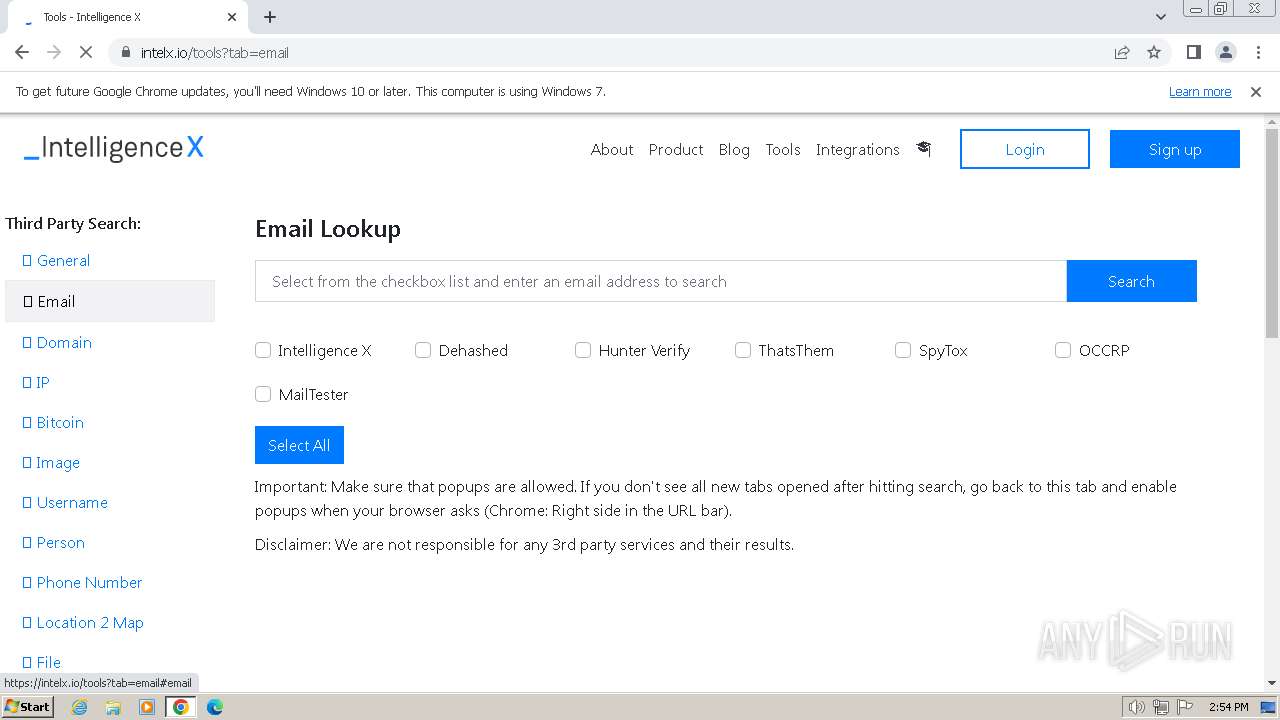Go back to previous page
Viewport: 1280px width, 720px height.
[x=22, y=52]
